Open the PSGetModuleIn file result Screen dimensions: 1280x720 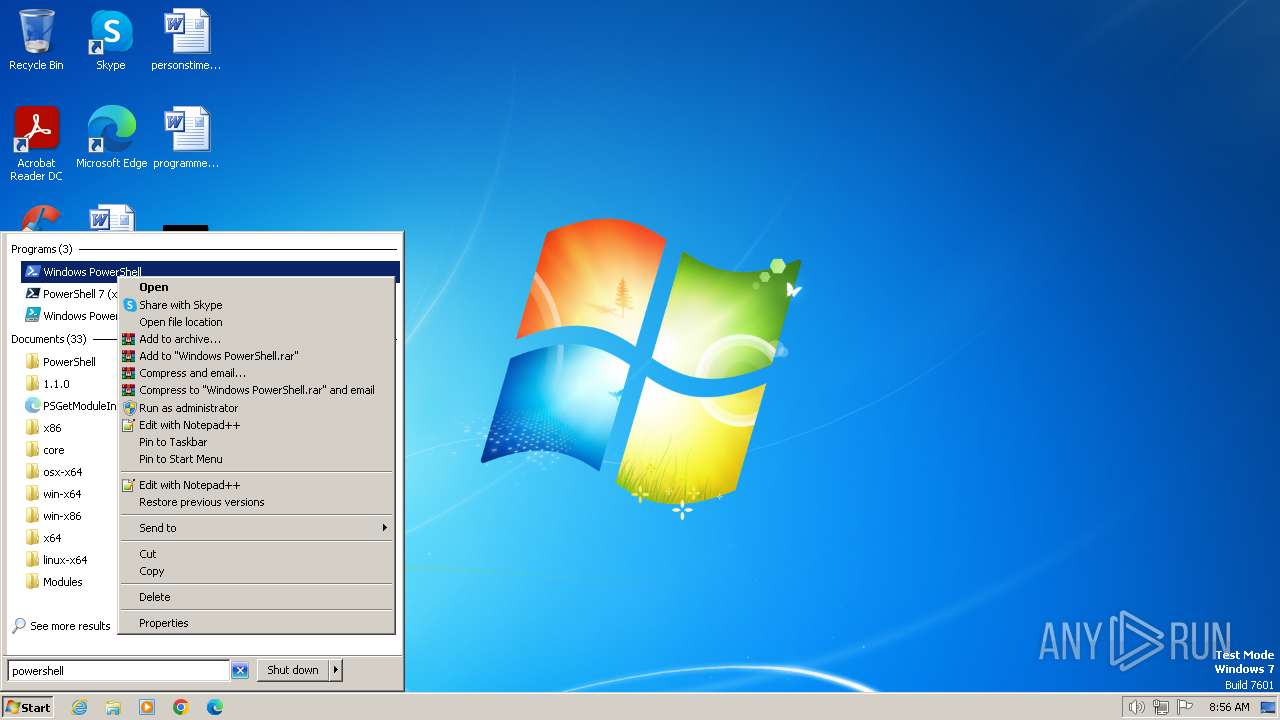point(70,406)
